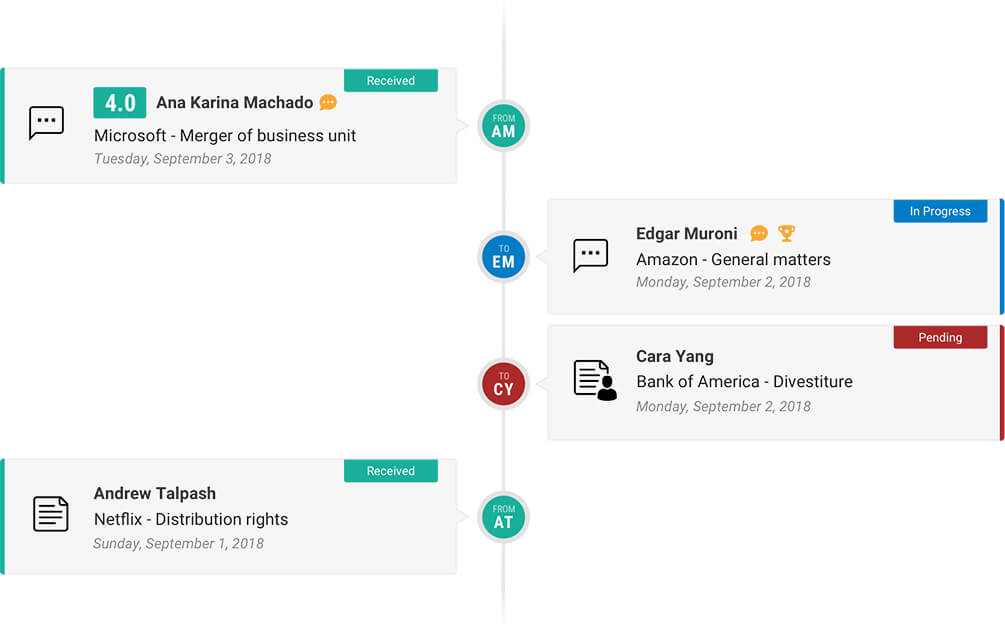Viewport: 1005px width, 629px height.
Task: Open the FROM AM timeline marker
Action: (503, 126)
